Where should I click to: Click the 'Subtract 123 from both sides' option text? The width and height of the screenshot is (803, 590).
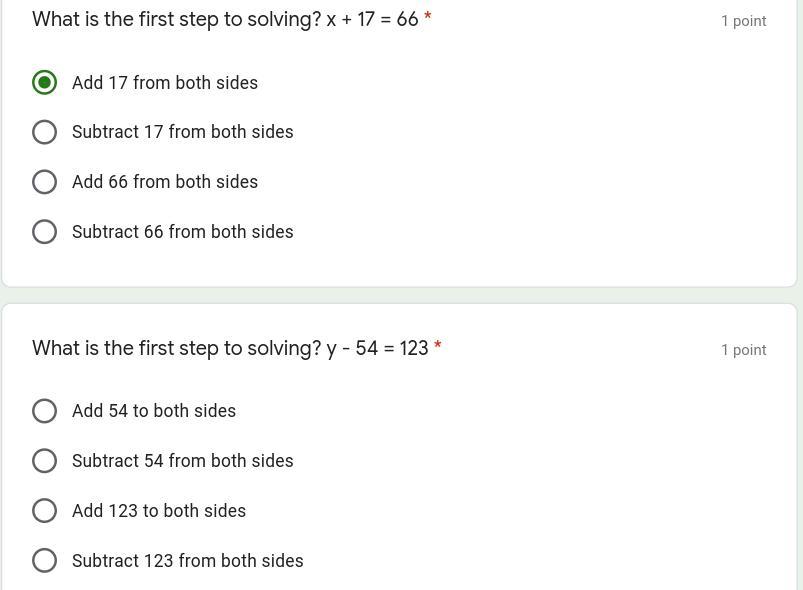click(188, 561)
